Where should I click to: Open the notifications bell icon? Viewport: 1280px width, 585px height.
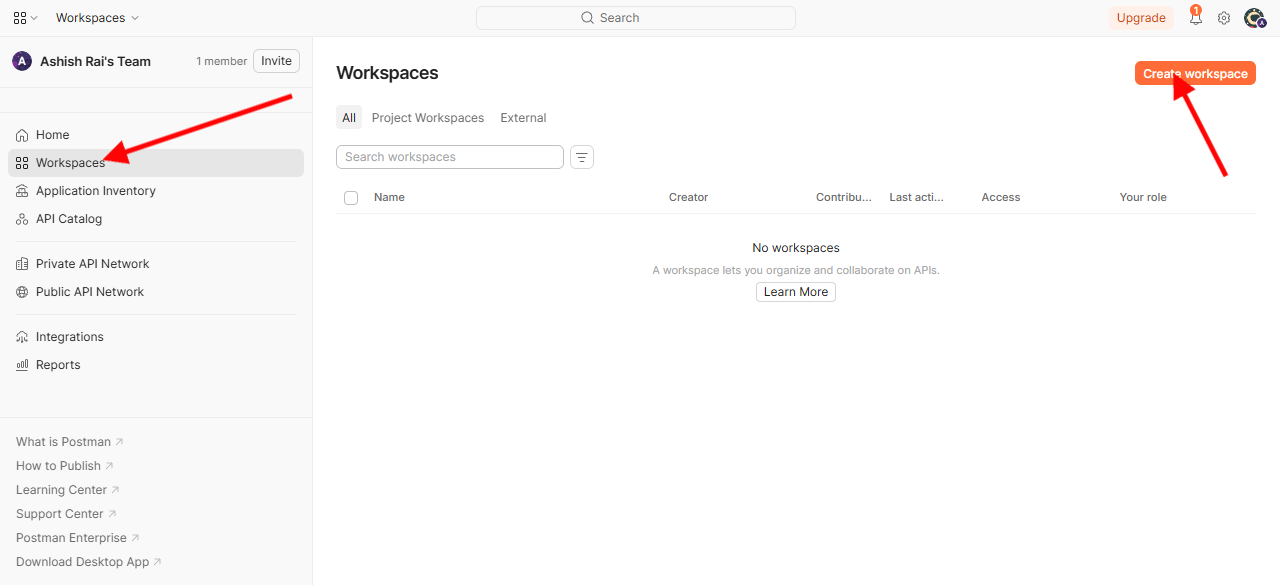click(1195, 17)
